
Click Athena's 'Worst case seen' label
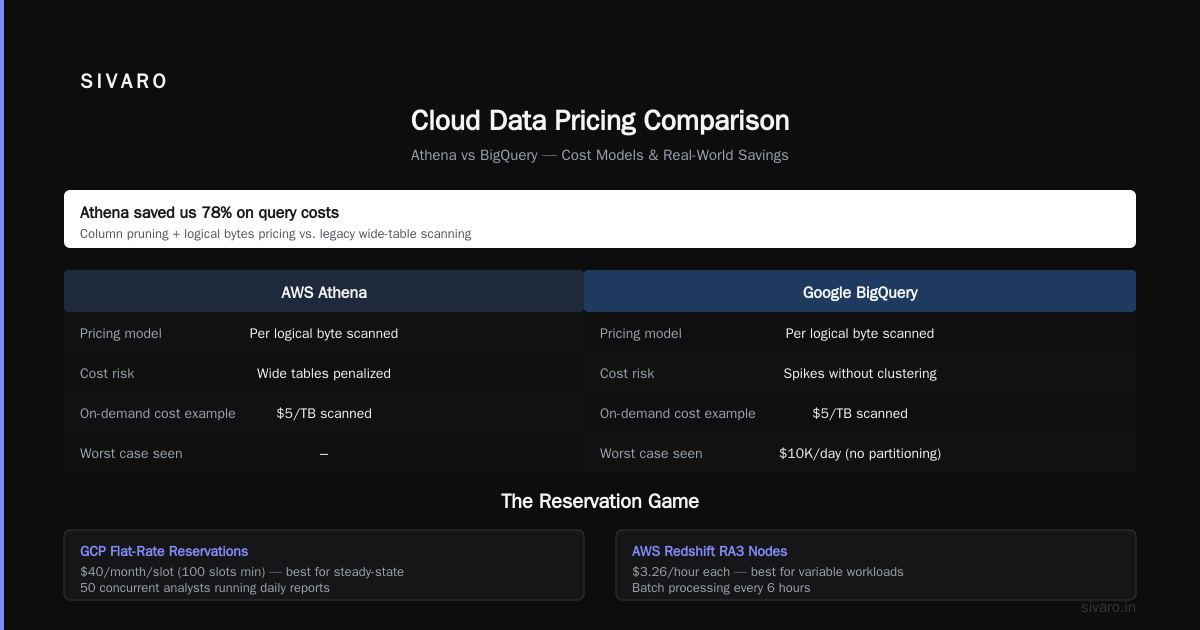click(x=131, y=453)
